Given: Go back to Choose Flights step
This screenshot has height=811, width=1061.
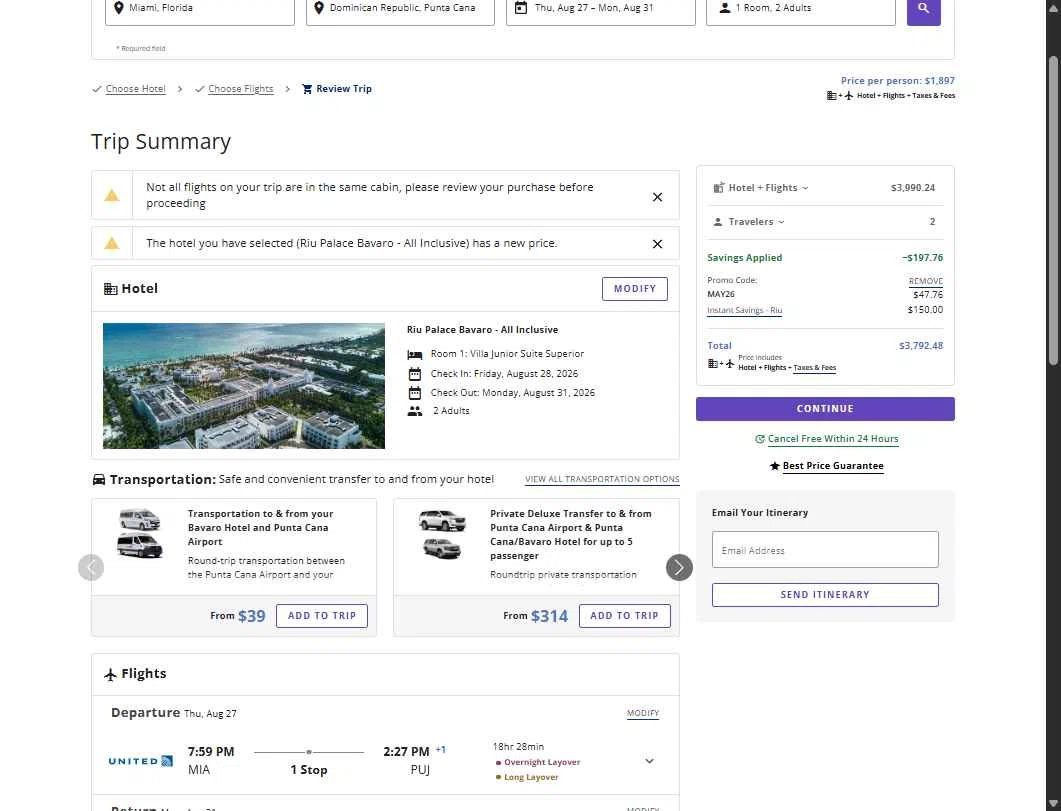Looking at the screenshot, I should point(241,89).
